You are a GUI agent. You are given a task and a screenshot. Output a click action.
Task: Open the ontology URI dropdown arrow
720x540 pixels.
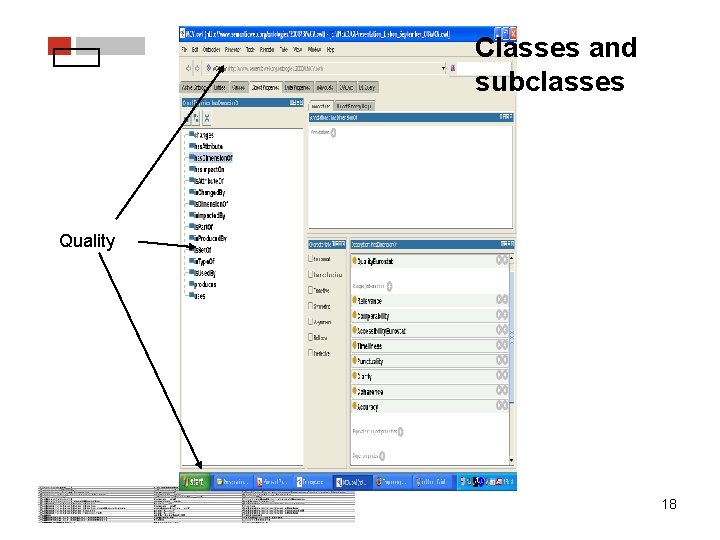[443, 68]
